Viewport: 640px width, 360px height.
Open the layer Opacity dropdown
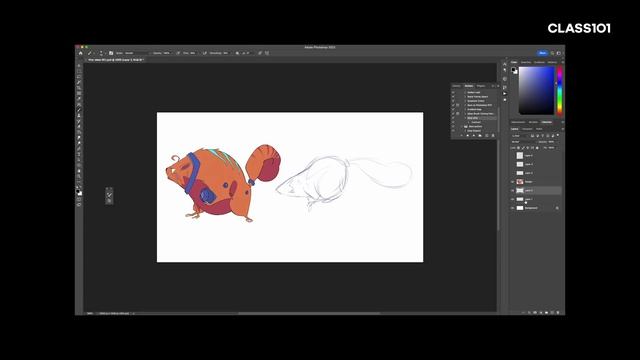pyautogui.click(x=553, y=142)
